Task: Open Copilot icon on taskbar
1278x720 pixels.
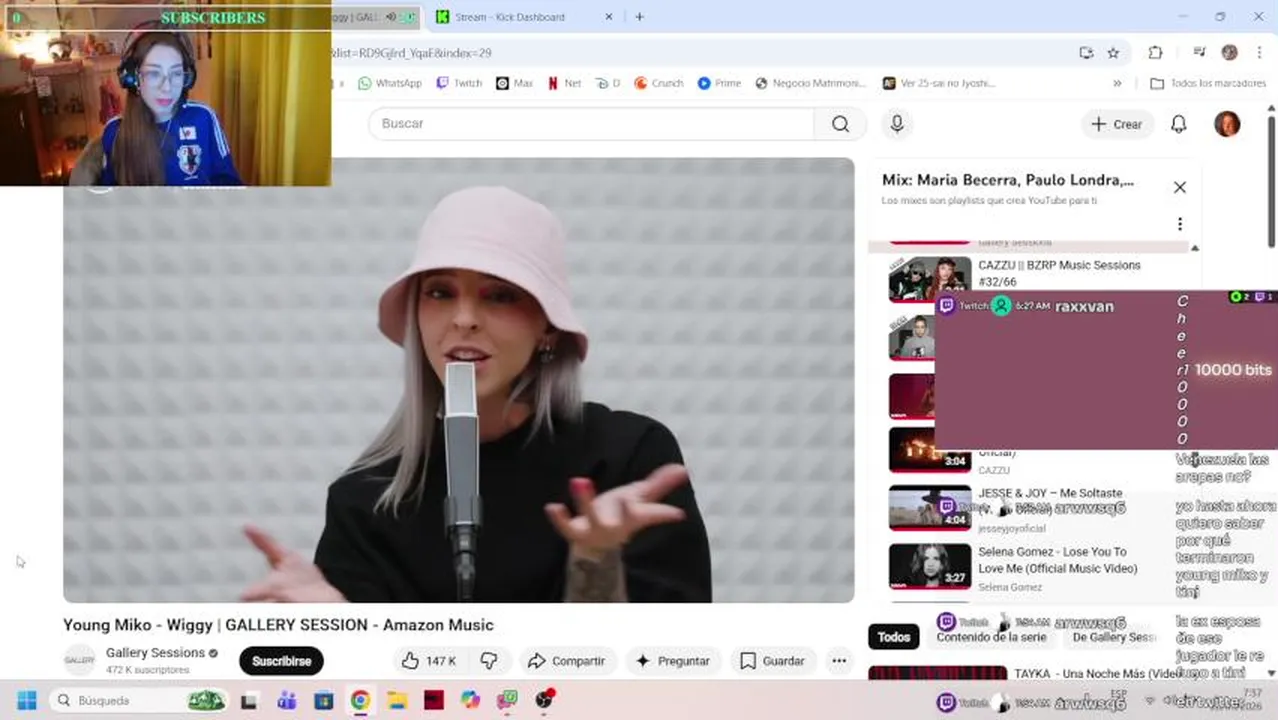Action: coord(470,700)
